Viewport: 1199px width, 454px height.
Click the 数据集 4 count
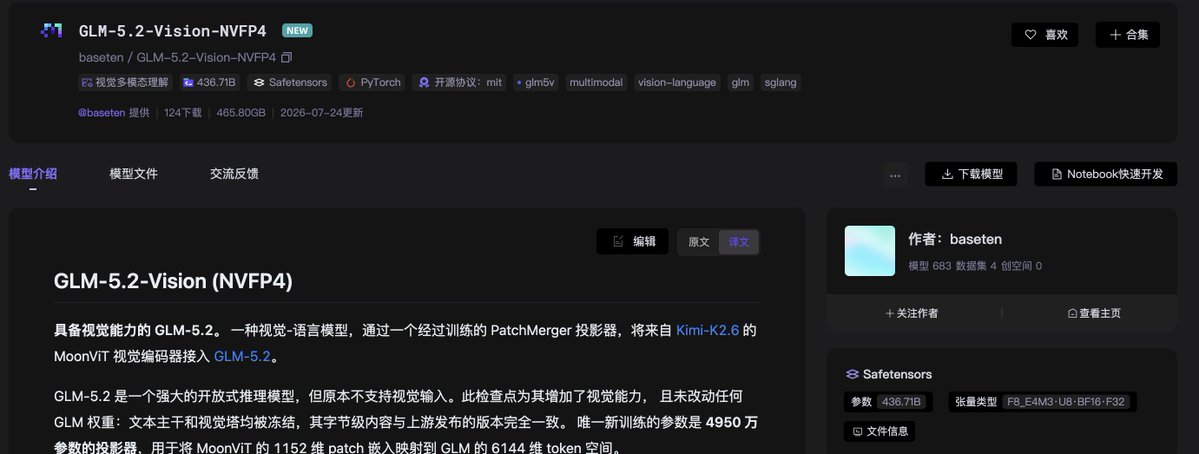[x=976, y=266]
